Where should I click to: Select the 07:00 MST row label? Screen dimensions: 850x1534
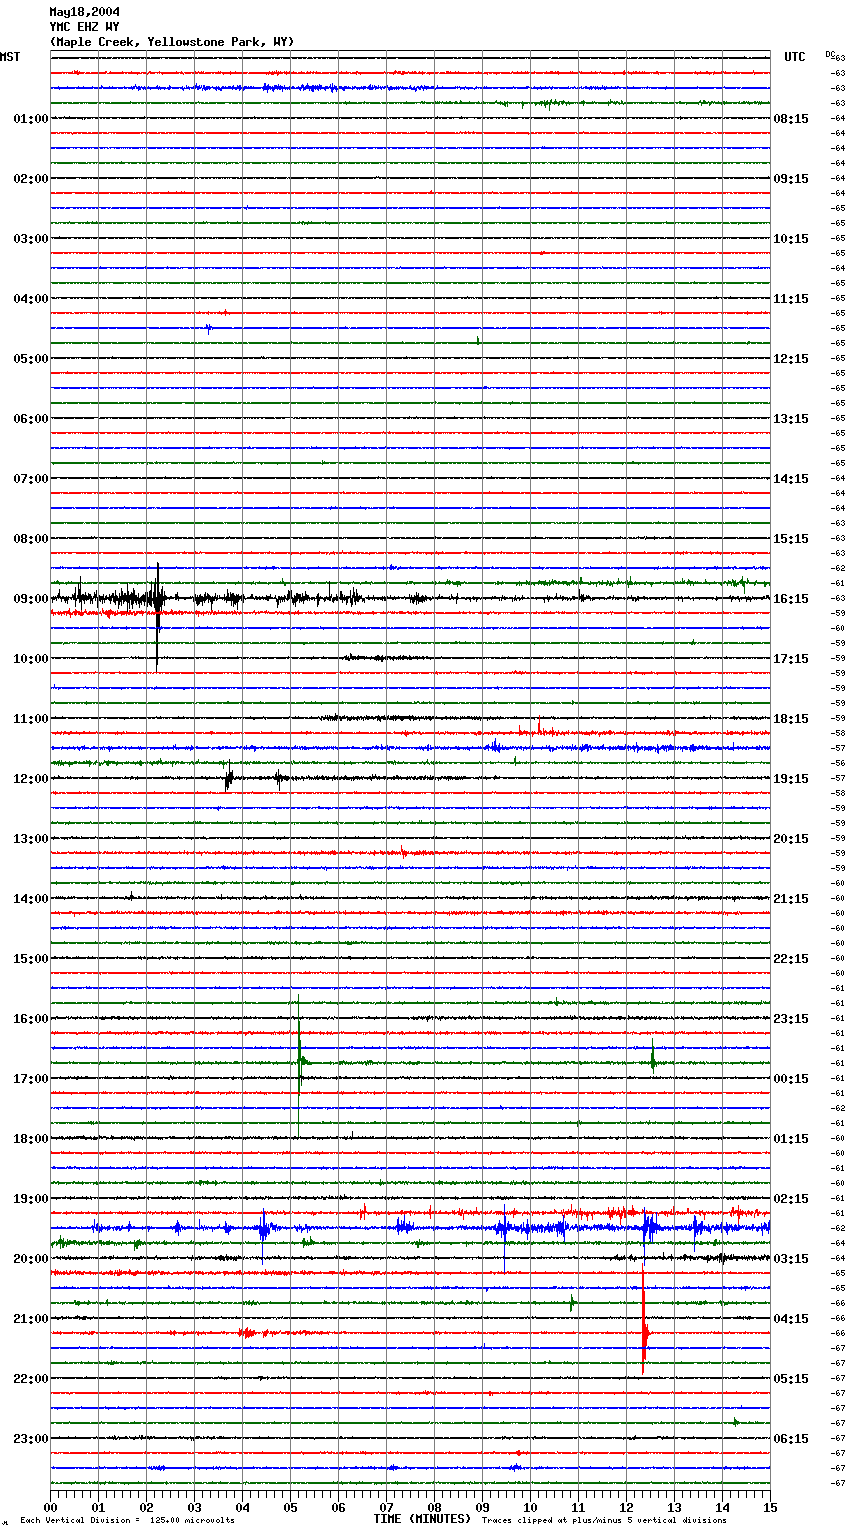(x=31, y=479)
